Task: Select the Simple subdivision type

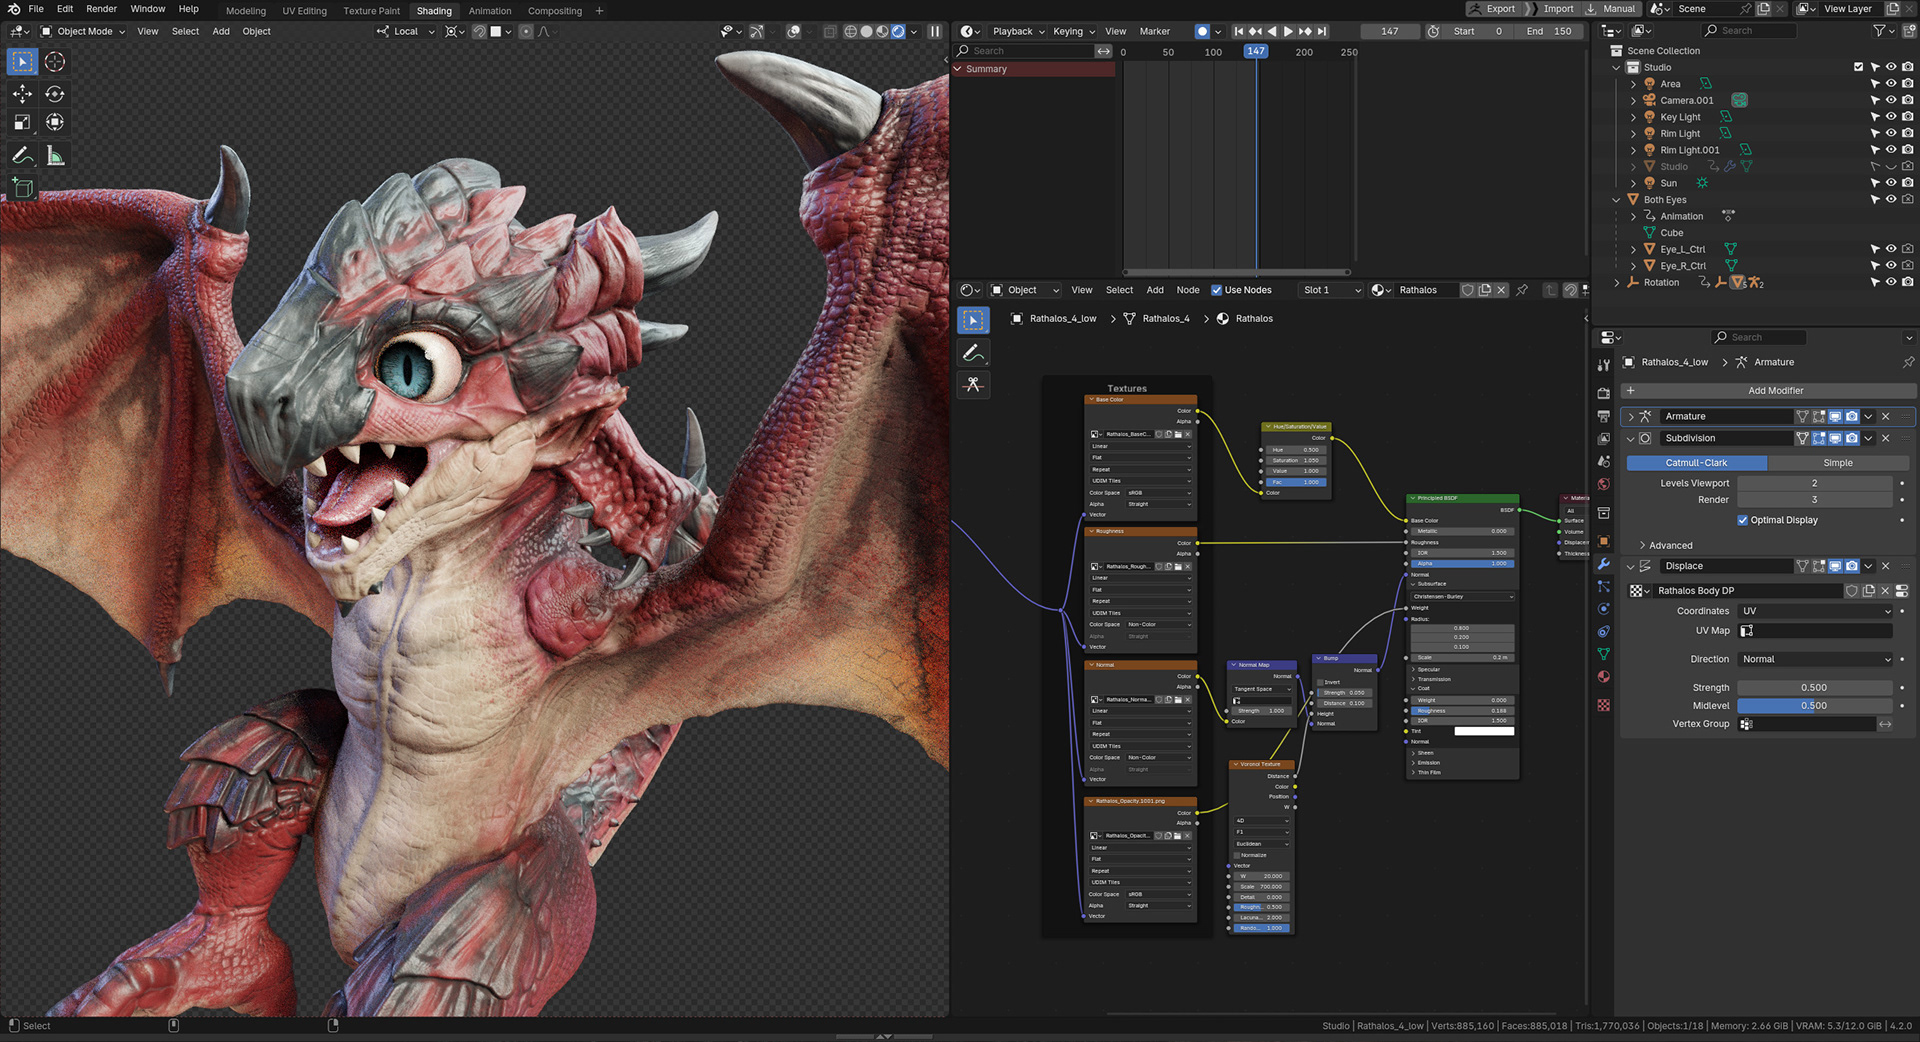Action: (1838, 463)
